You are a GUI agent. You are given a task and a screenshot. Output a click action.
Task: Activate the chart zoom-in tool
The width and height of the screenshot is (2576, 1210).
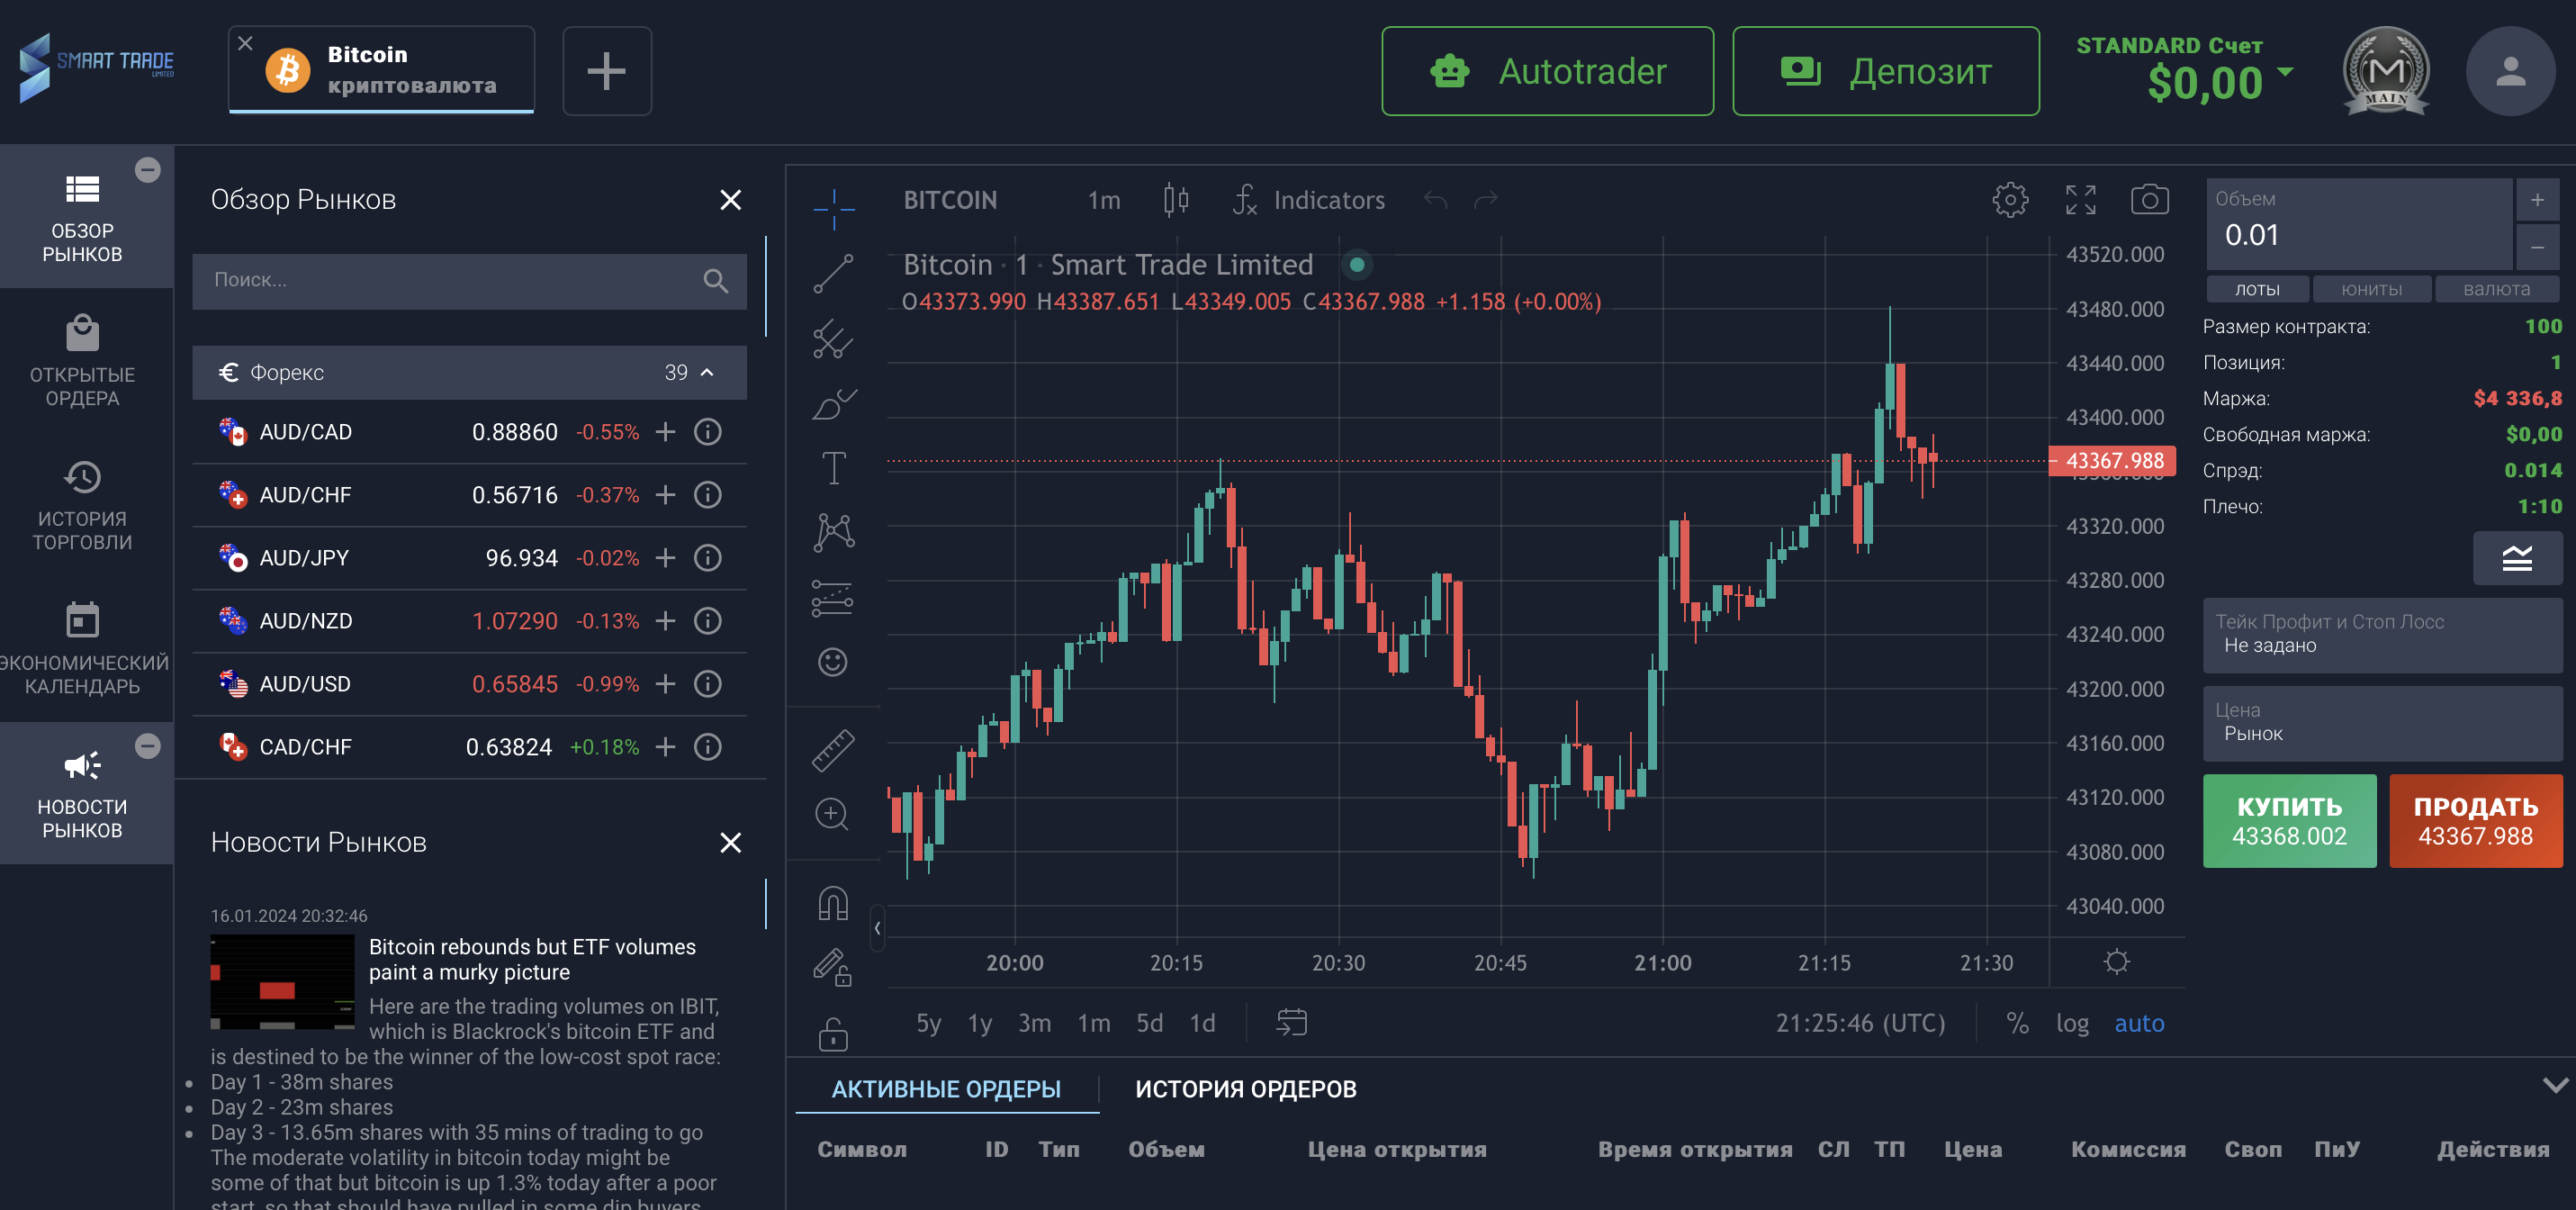tap(833, 814)
